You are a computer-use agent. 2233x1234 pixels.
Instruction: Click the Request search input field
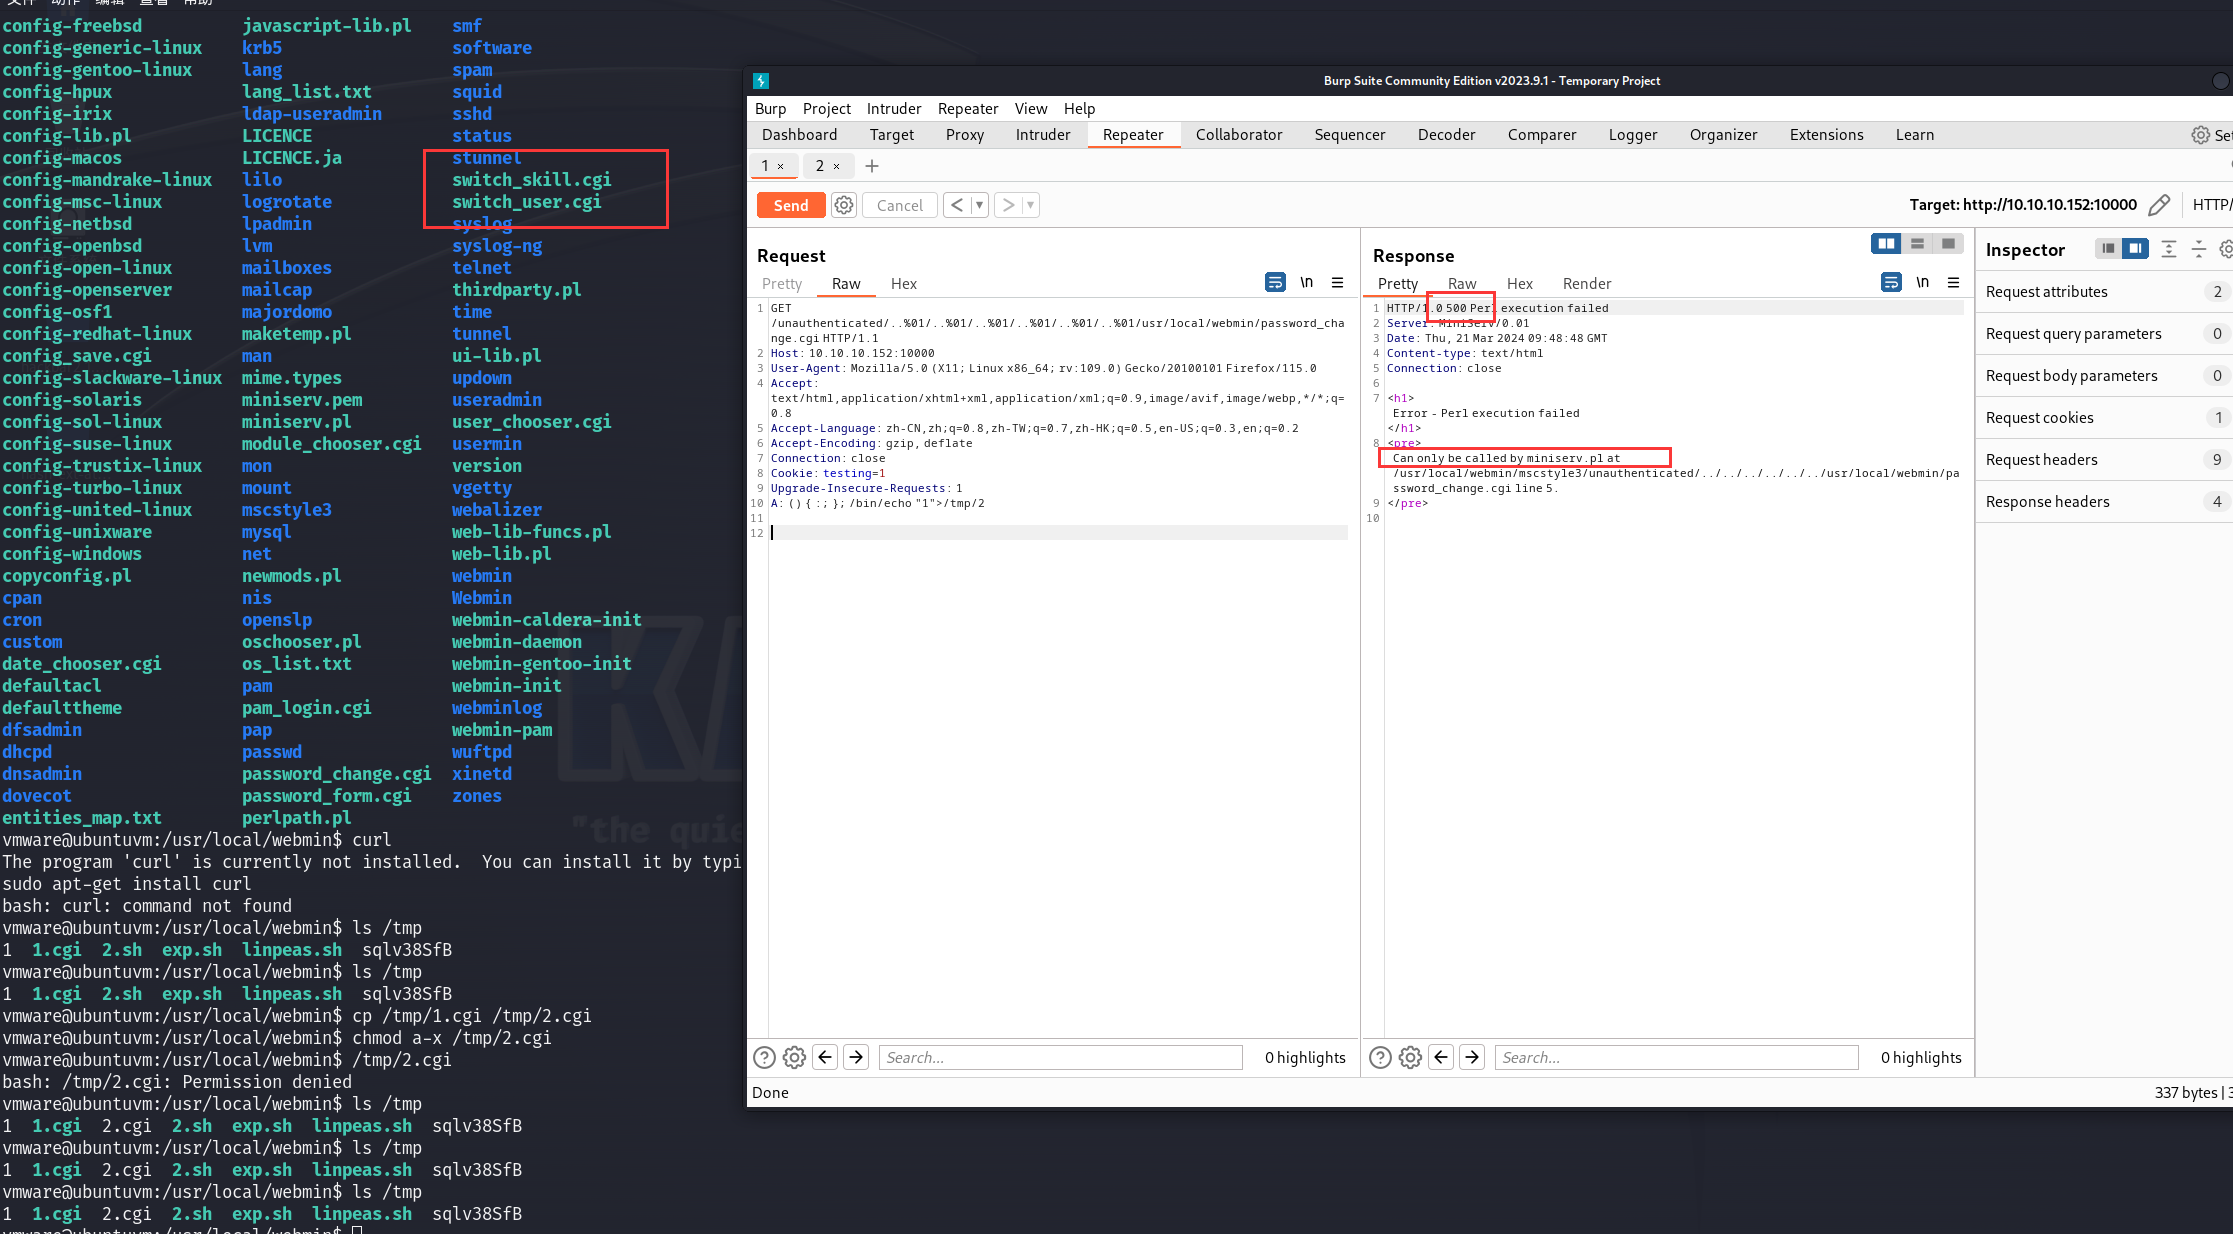[x=1060, y=1057]
